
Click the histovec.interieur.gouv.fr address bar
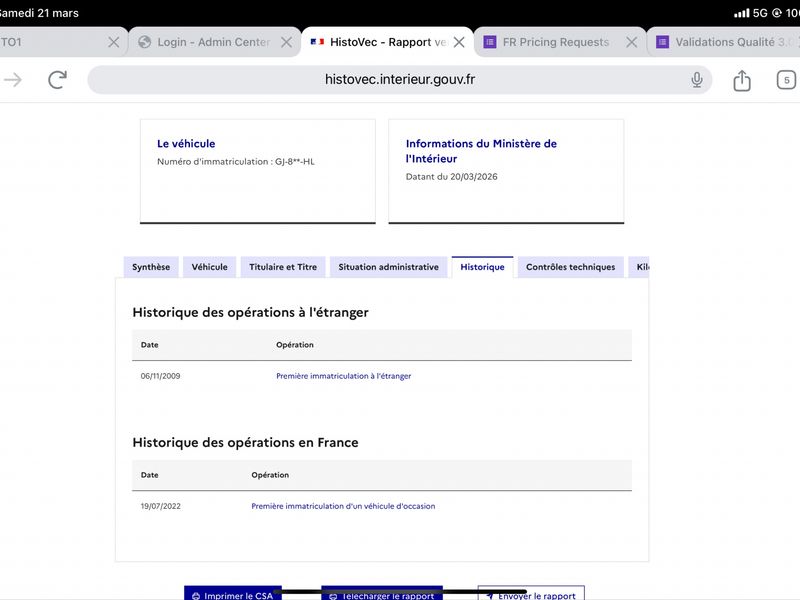pyautogui.click(x=399, y=80)
